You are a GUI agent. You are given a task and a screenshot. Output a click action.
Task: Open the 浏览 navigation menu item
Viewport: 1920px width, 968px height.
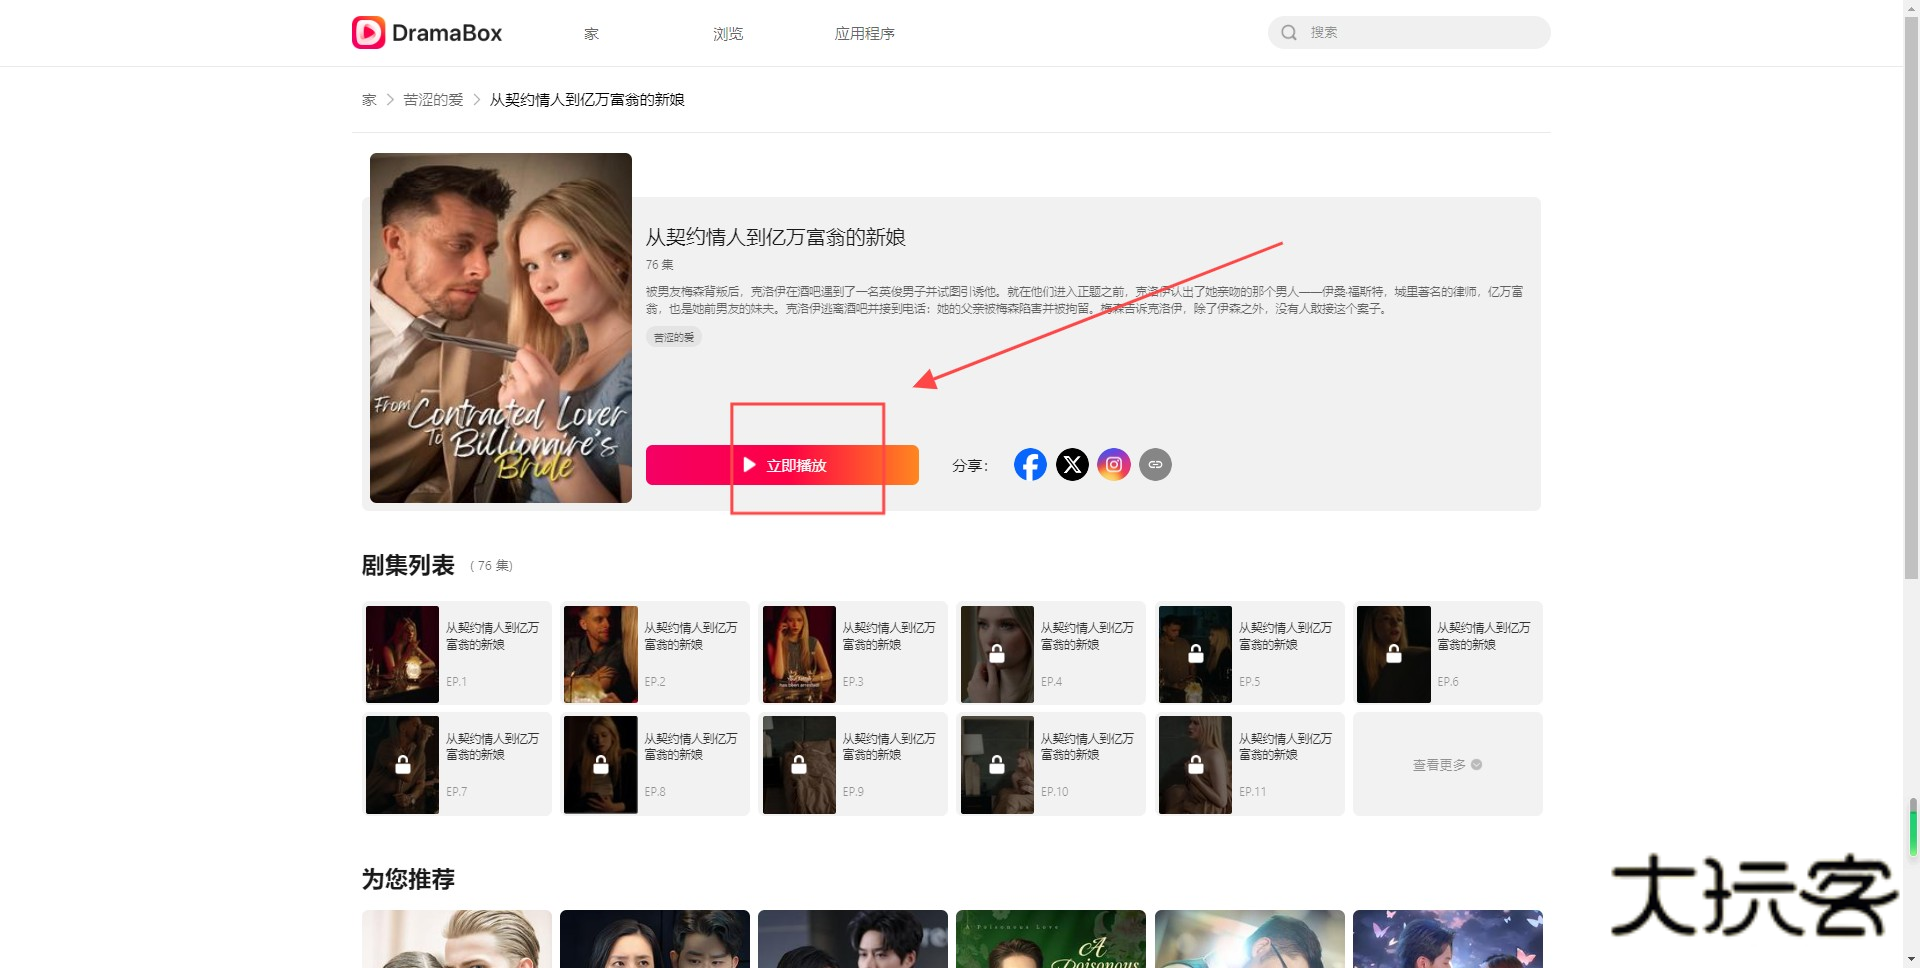728,34
